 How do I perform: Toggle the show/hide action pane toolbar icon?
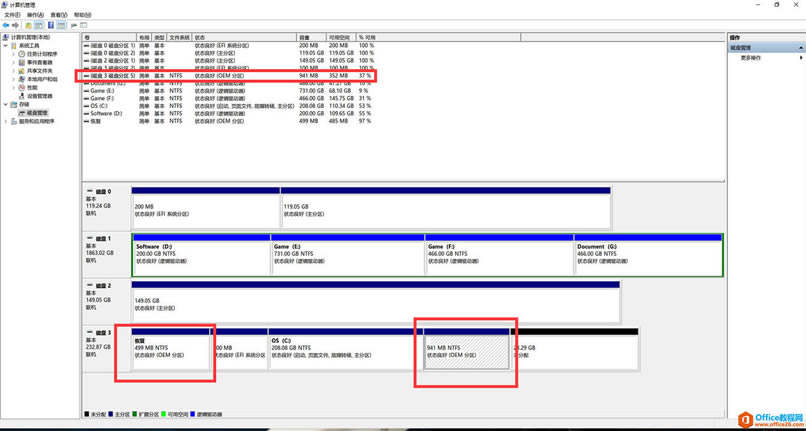(61, 25)
